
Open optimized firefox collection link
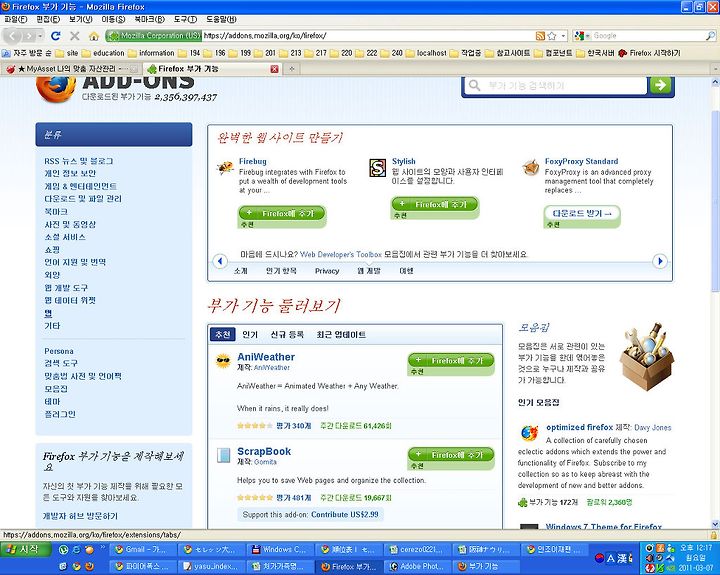579,427
